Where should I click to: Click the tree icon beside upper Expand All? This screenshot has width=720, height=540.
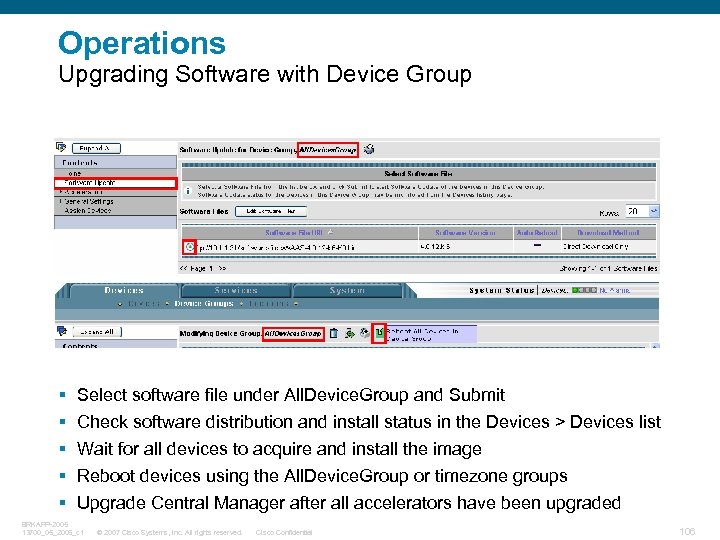pyautogui.click(x=61, y=147)
